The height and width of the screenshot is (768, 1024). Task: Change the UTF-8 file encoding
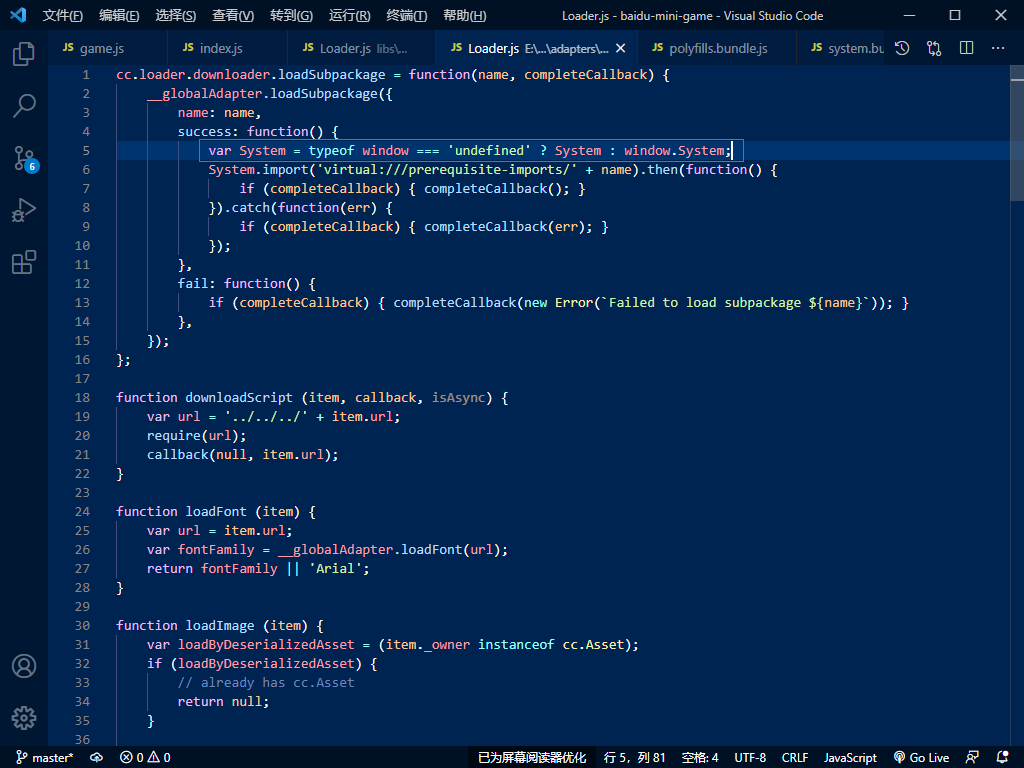(x=750, y=758)
